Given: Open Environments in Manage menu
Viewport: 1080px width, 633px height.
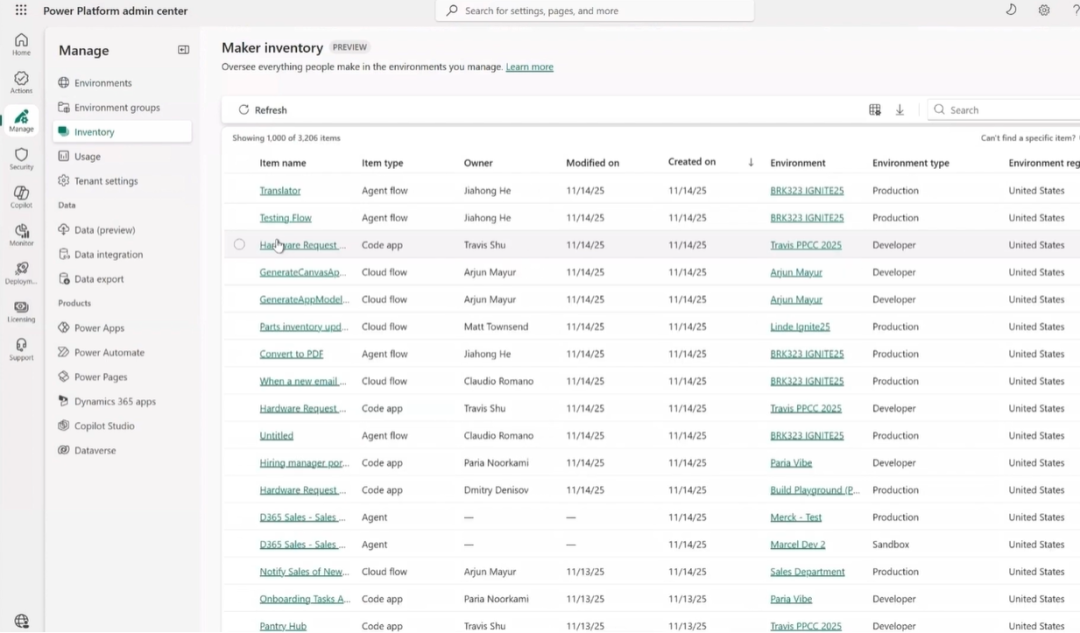Looking at the screenshot, I should tap(103, 83).
